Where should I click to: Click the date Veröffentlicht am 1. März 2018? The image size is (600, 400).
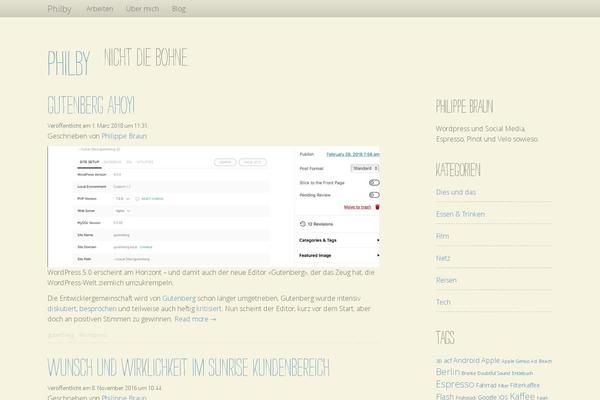pos(97,126)
